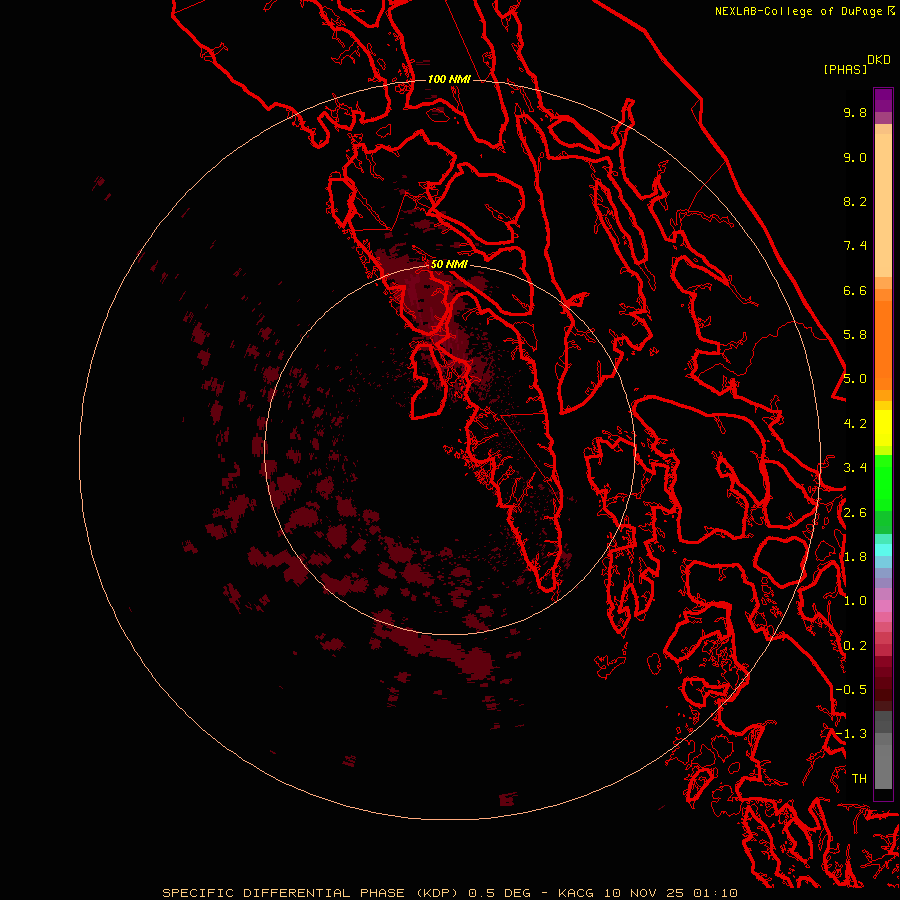Click the 4.2 value on the color scale
The image size is (900, 900).
coord(855,424)
